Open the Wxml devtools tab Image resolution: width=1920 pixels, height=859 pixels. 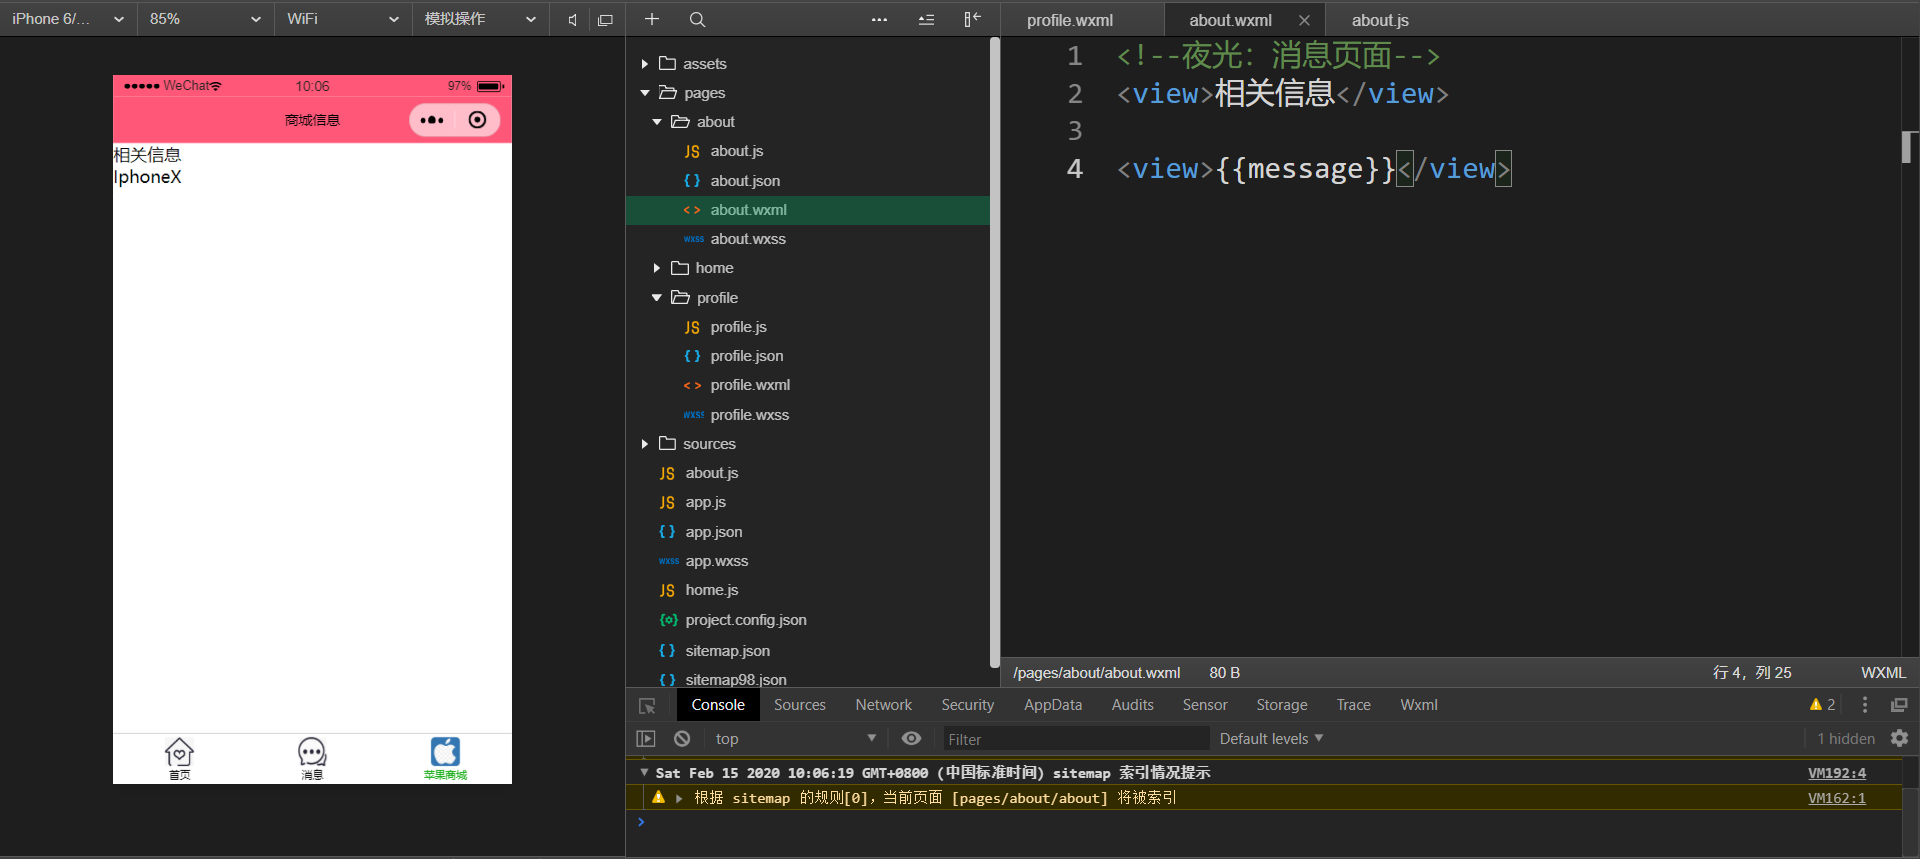tap(1419, 705)
